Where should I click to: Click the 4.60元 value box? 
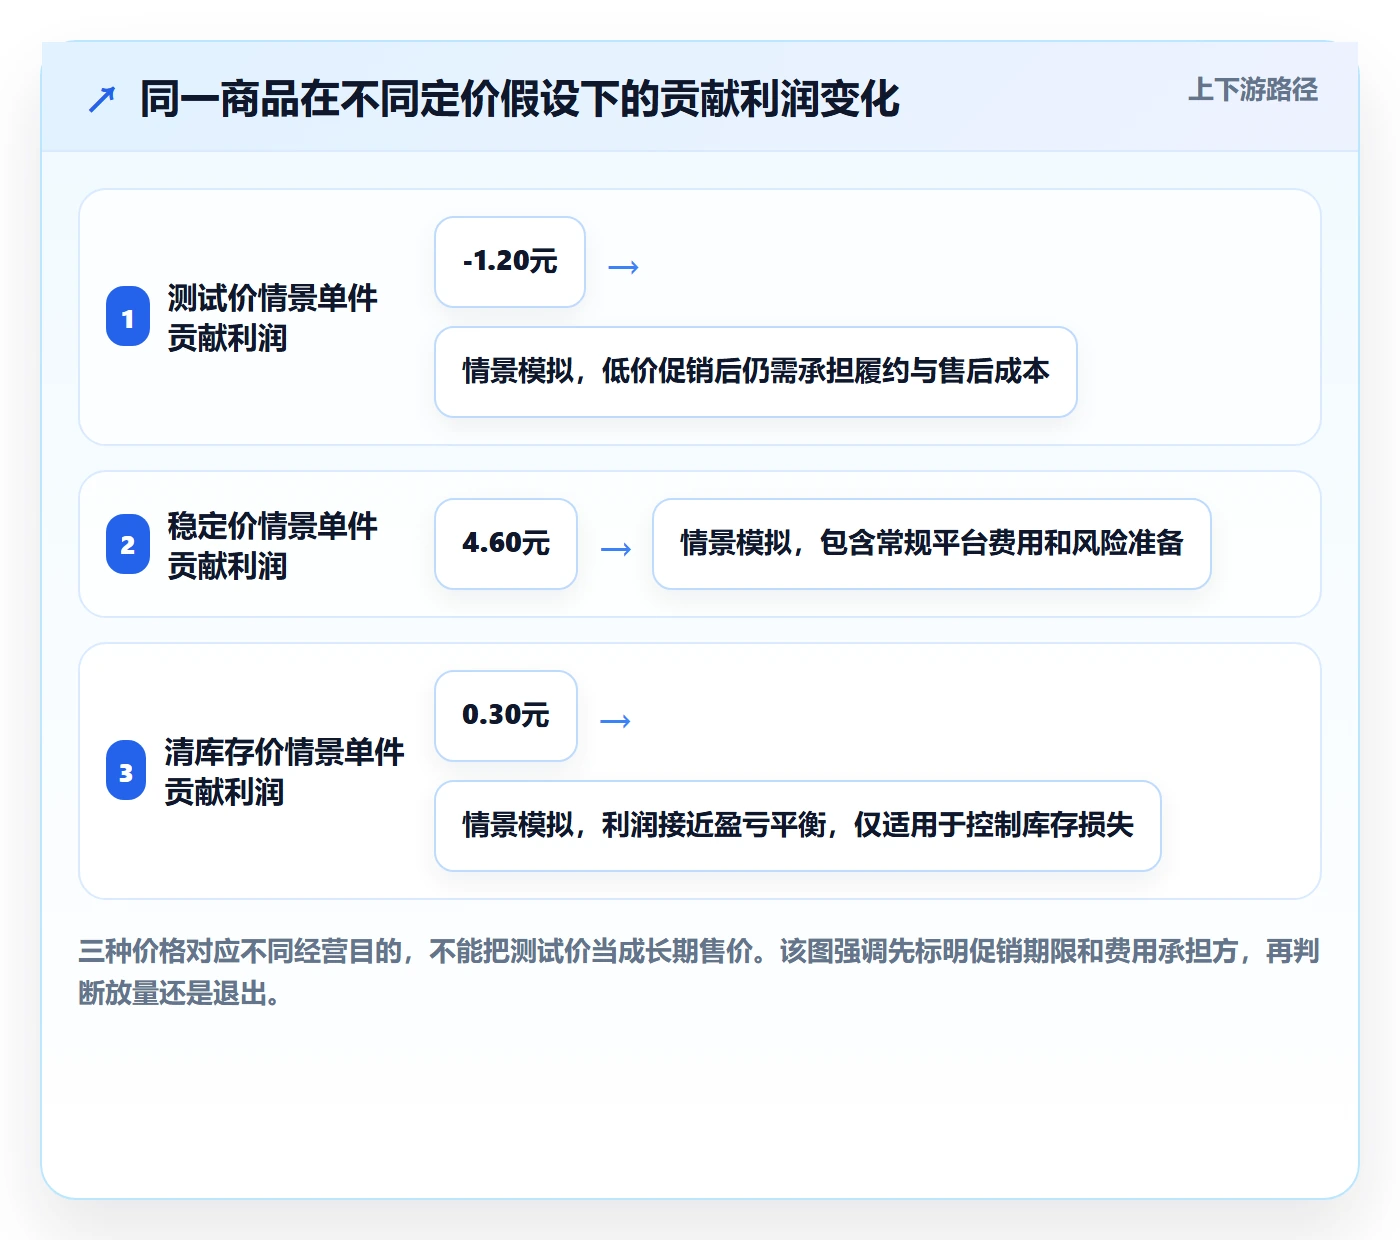tap(506, 544)
